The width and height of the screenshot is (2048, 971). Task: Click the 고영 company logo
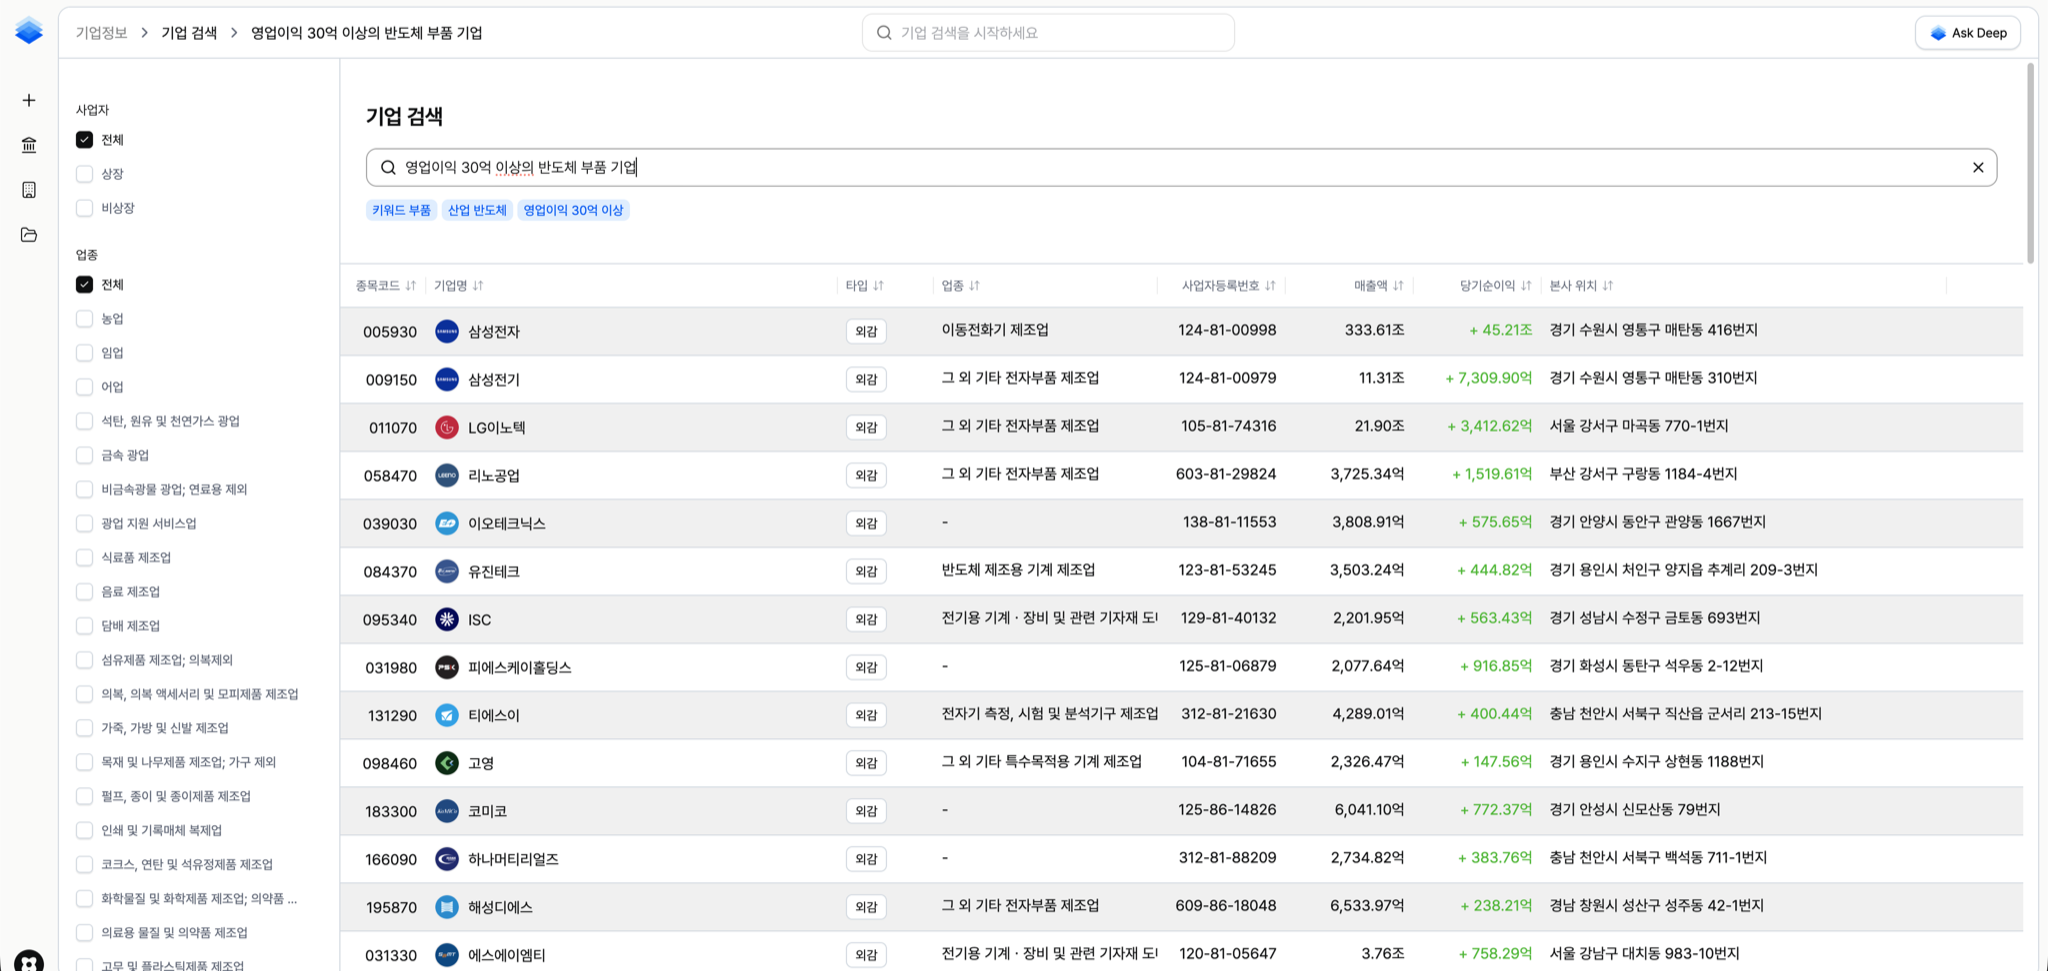click(447, 763)
